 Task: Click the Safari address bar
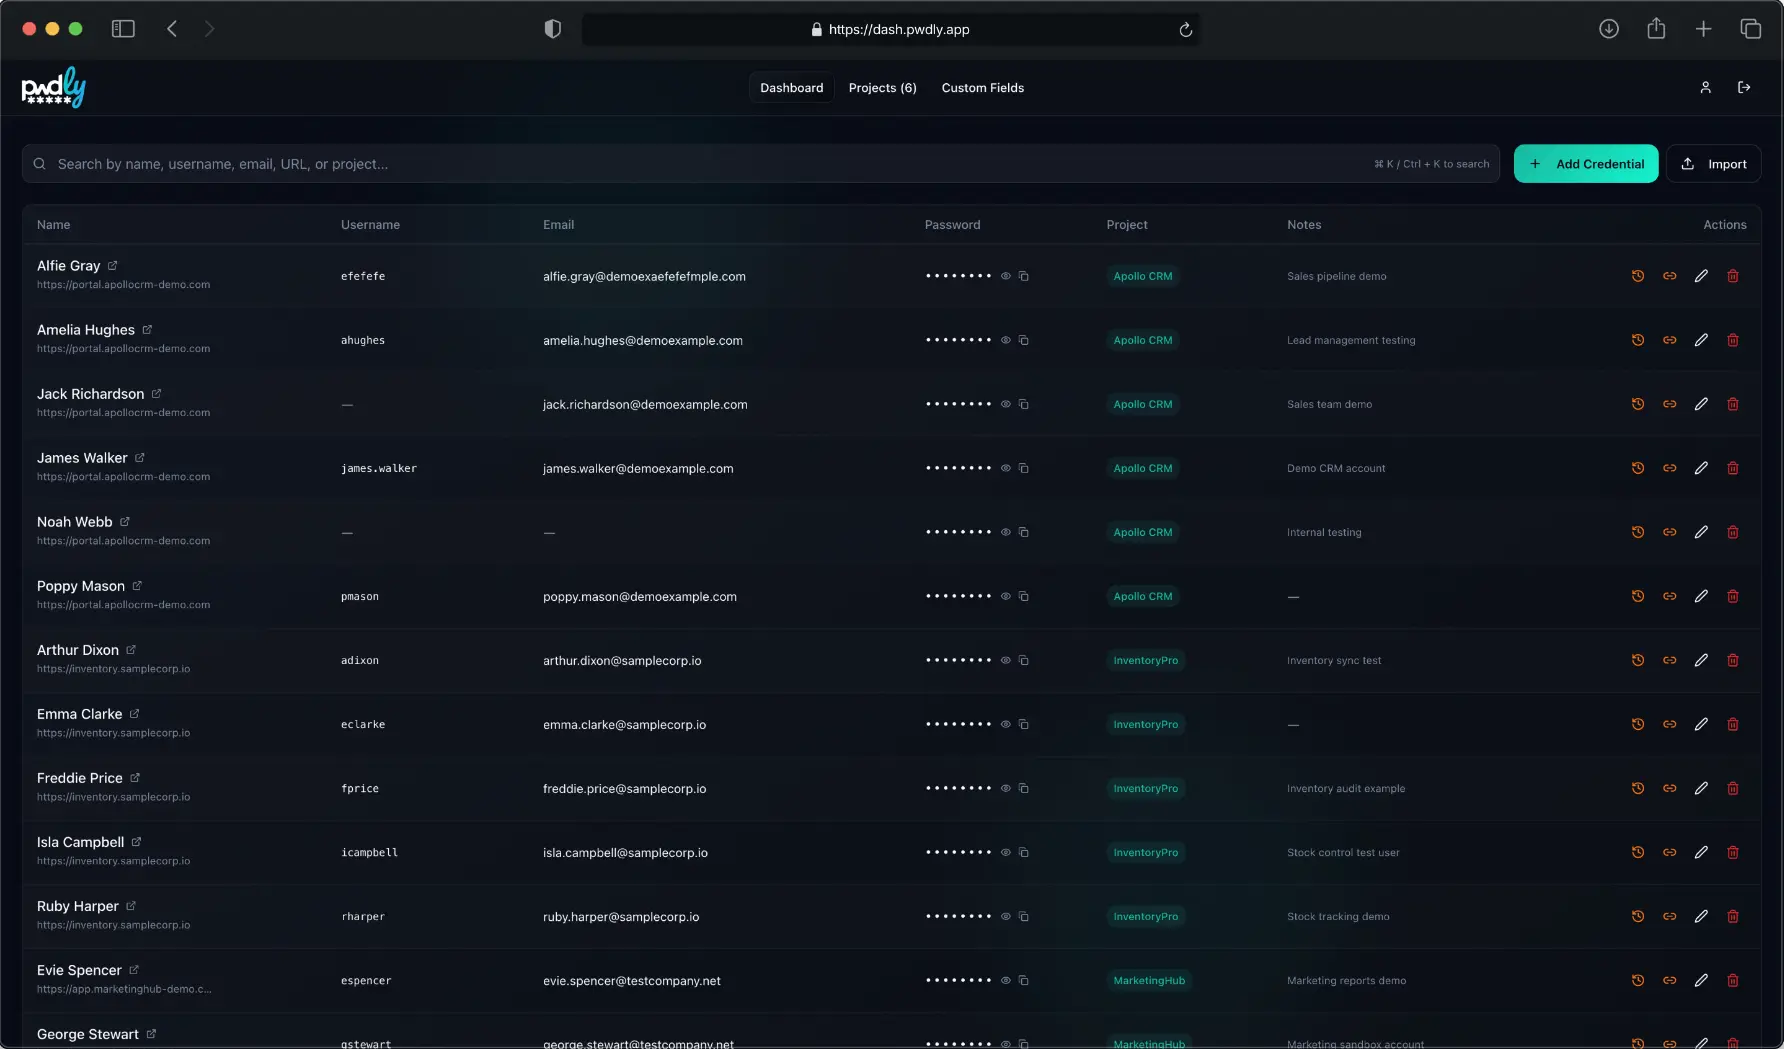click(891, 29)
